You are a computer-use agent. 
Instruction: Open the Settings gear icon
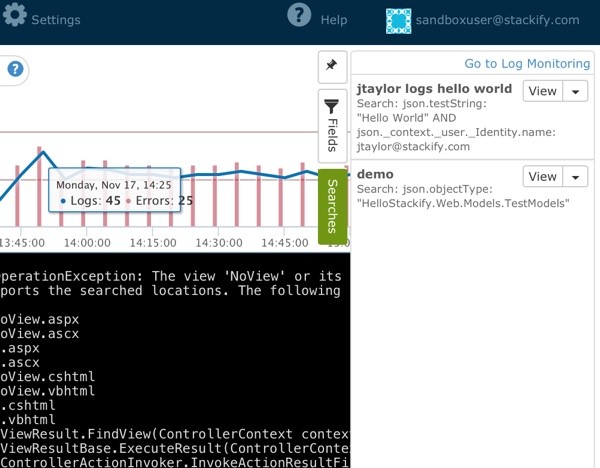(x=14, y=15)
